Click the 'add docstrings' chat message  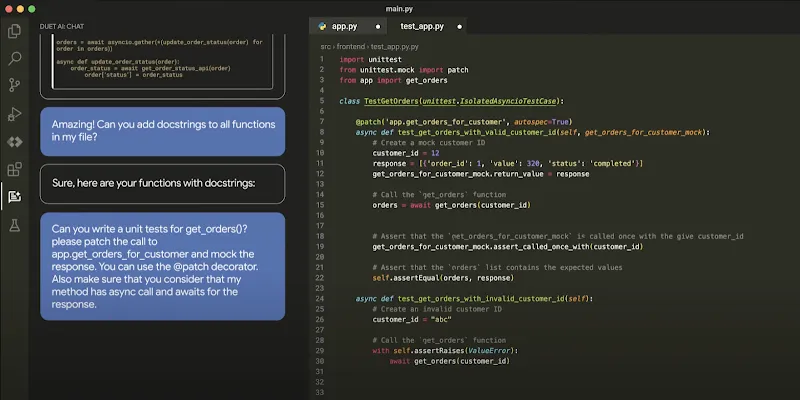click(163, 131)
